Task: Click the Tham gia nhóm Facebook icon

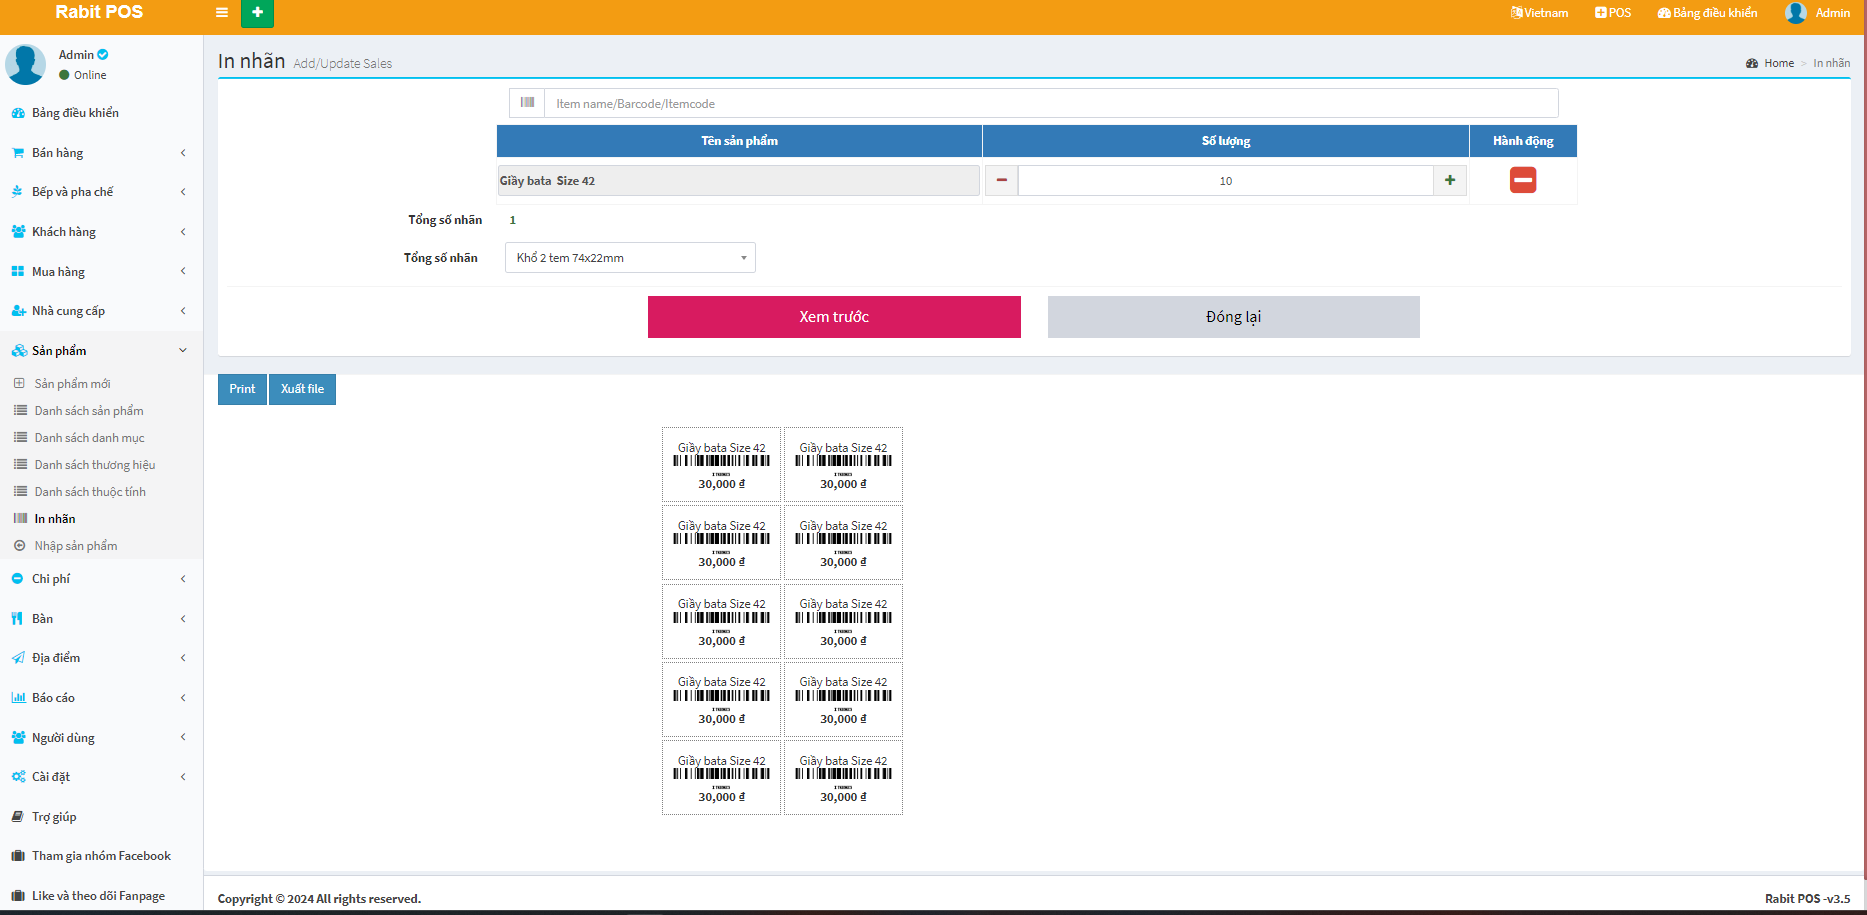Action: tap(18, 856)
